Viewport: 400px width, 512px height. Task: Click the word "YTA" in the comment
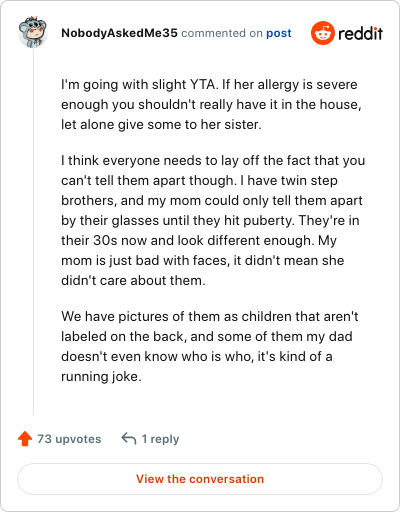point(203,84)
